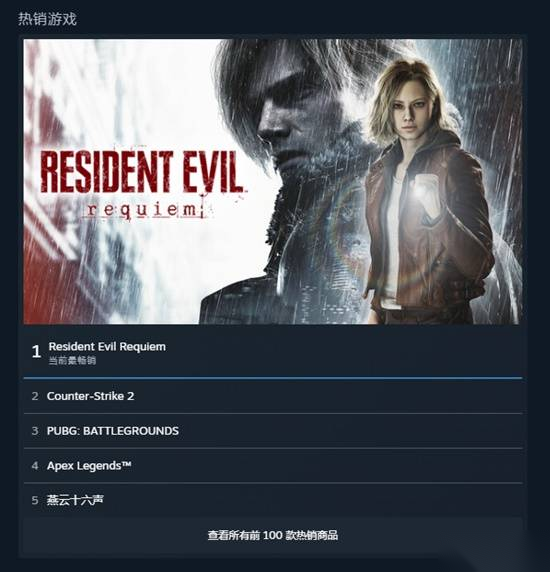Image resolution: width=550 pixels, height=572 pixels.
Task: Click the rank number 3 beside PUBG
Action: (x=35, y=431)
